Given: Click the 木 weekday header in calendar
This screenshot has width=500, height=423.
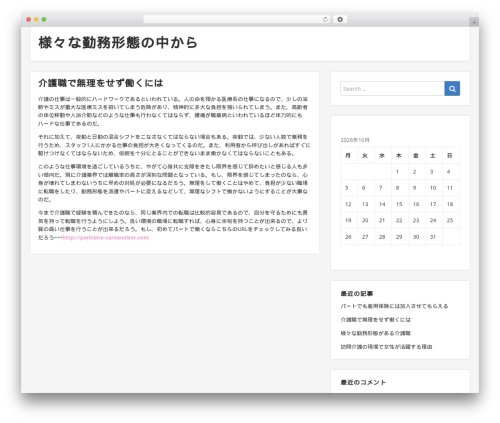Looking at the screenshot, I should pyautogui.click(x=399, y=155).
